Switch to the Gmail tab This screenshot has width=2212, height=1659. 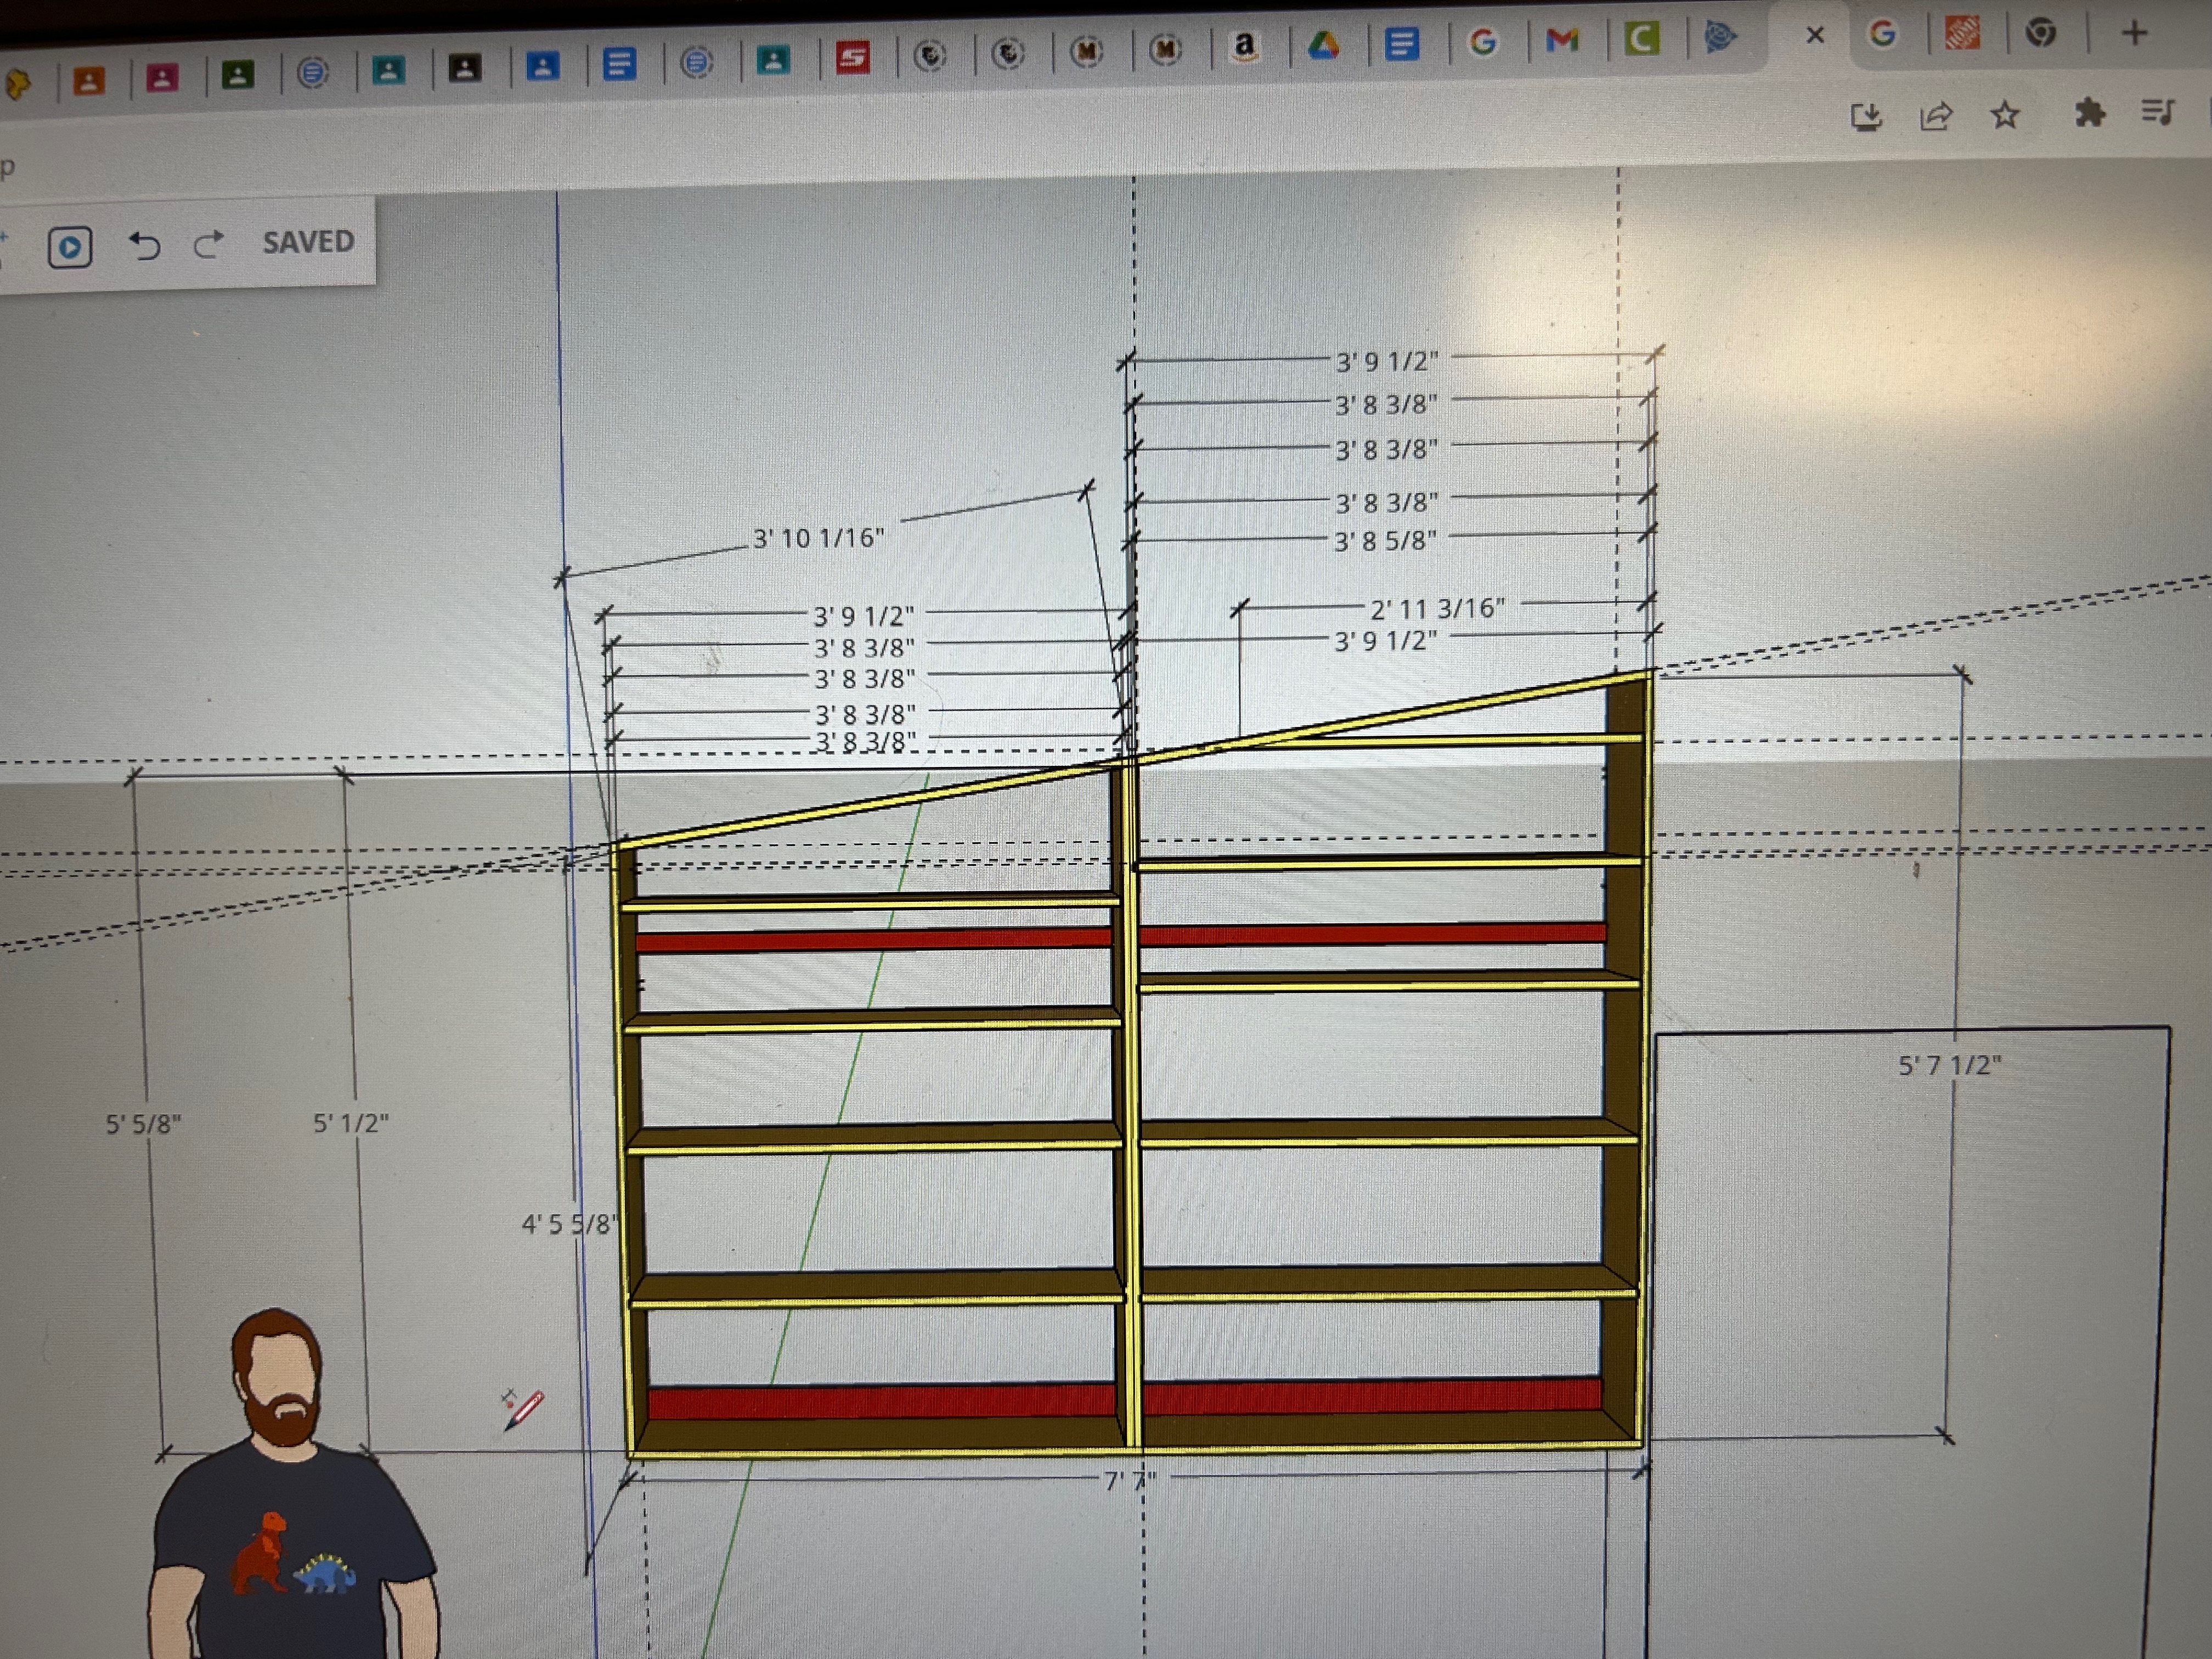pos(1562,40)
